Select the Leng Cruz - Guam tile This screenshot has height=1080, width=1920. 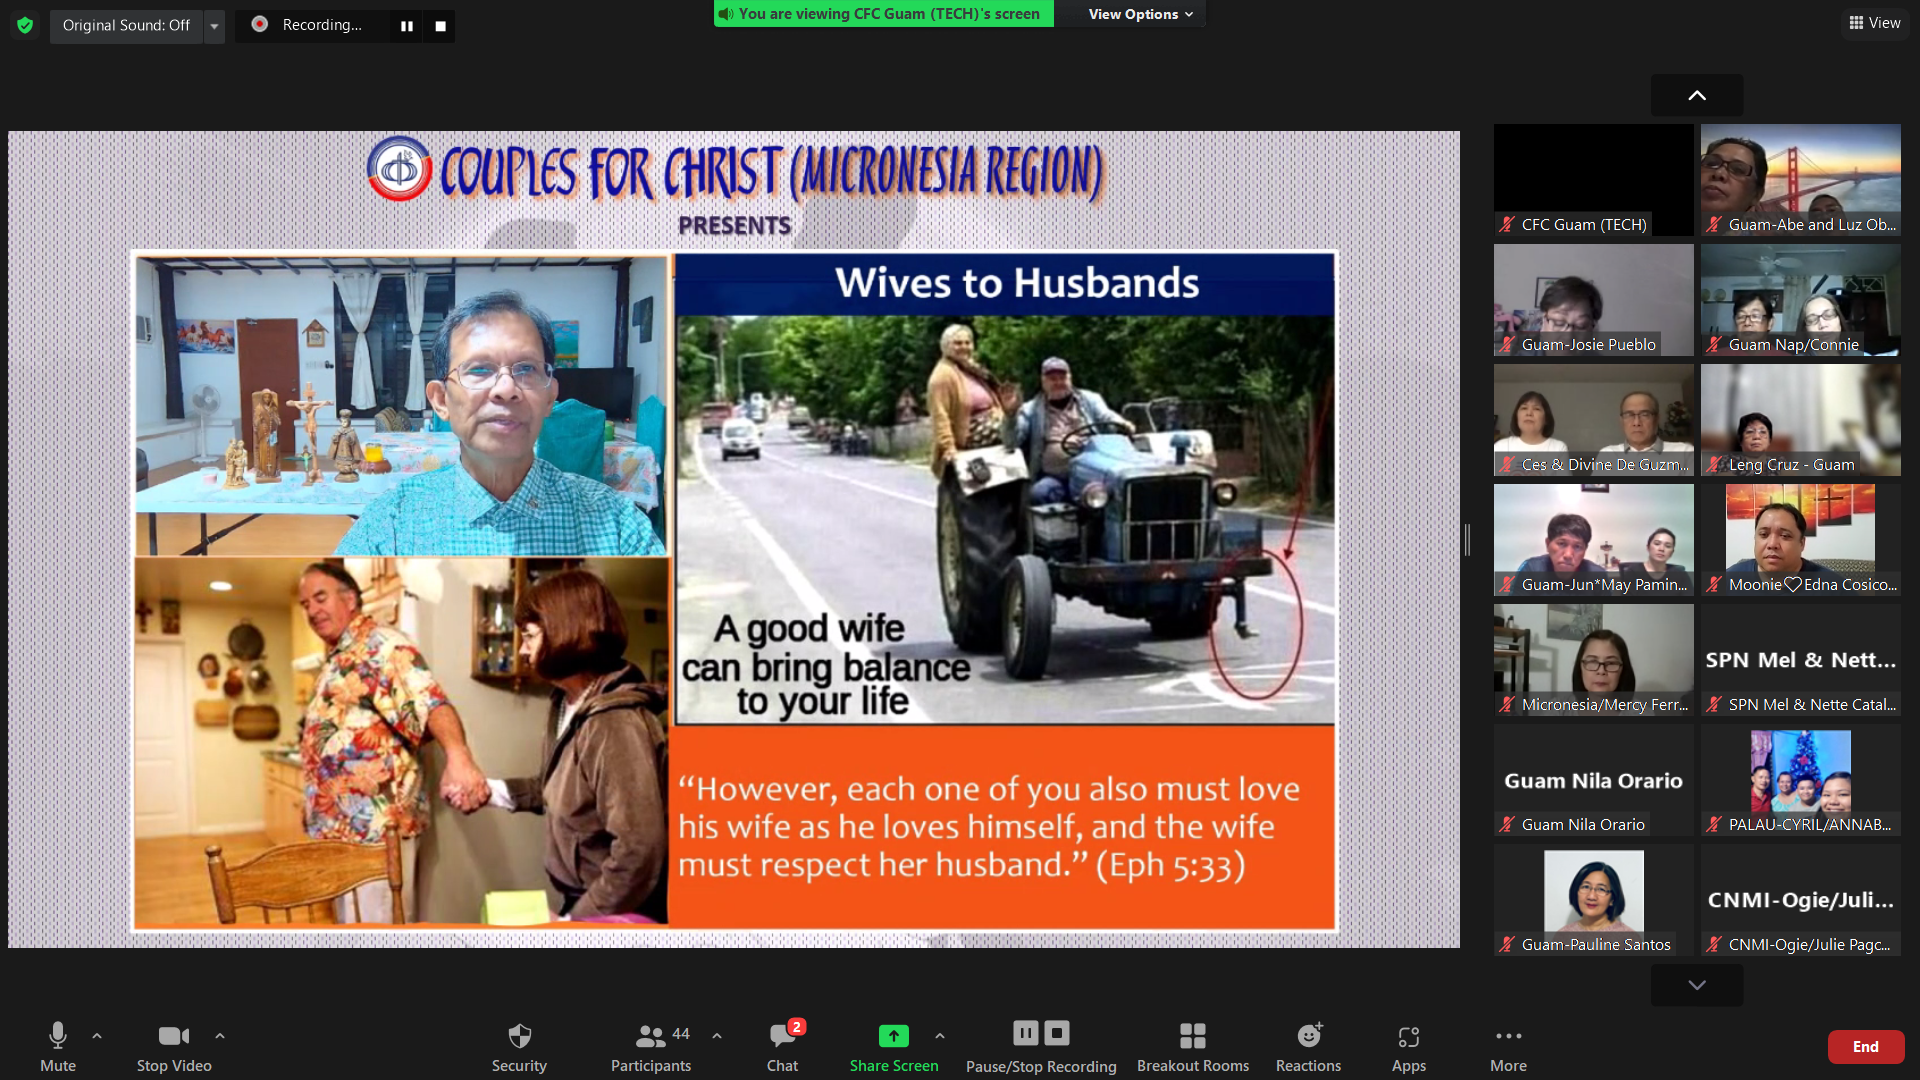tap(1801, 420)
